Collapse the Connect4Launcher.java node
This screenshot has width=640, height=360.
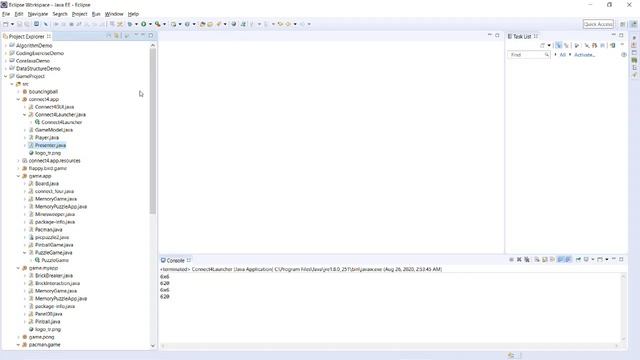(24, 115)
